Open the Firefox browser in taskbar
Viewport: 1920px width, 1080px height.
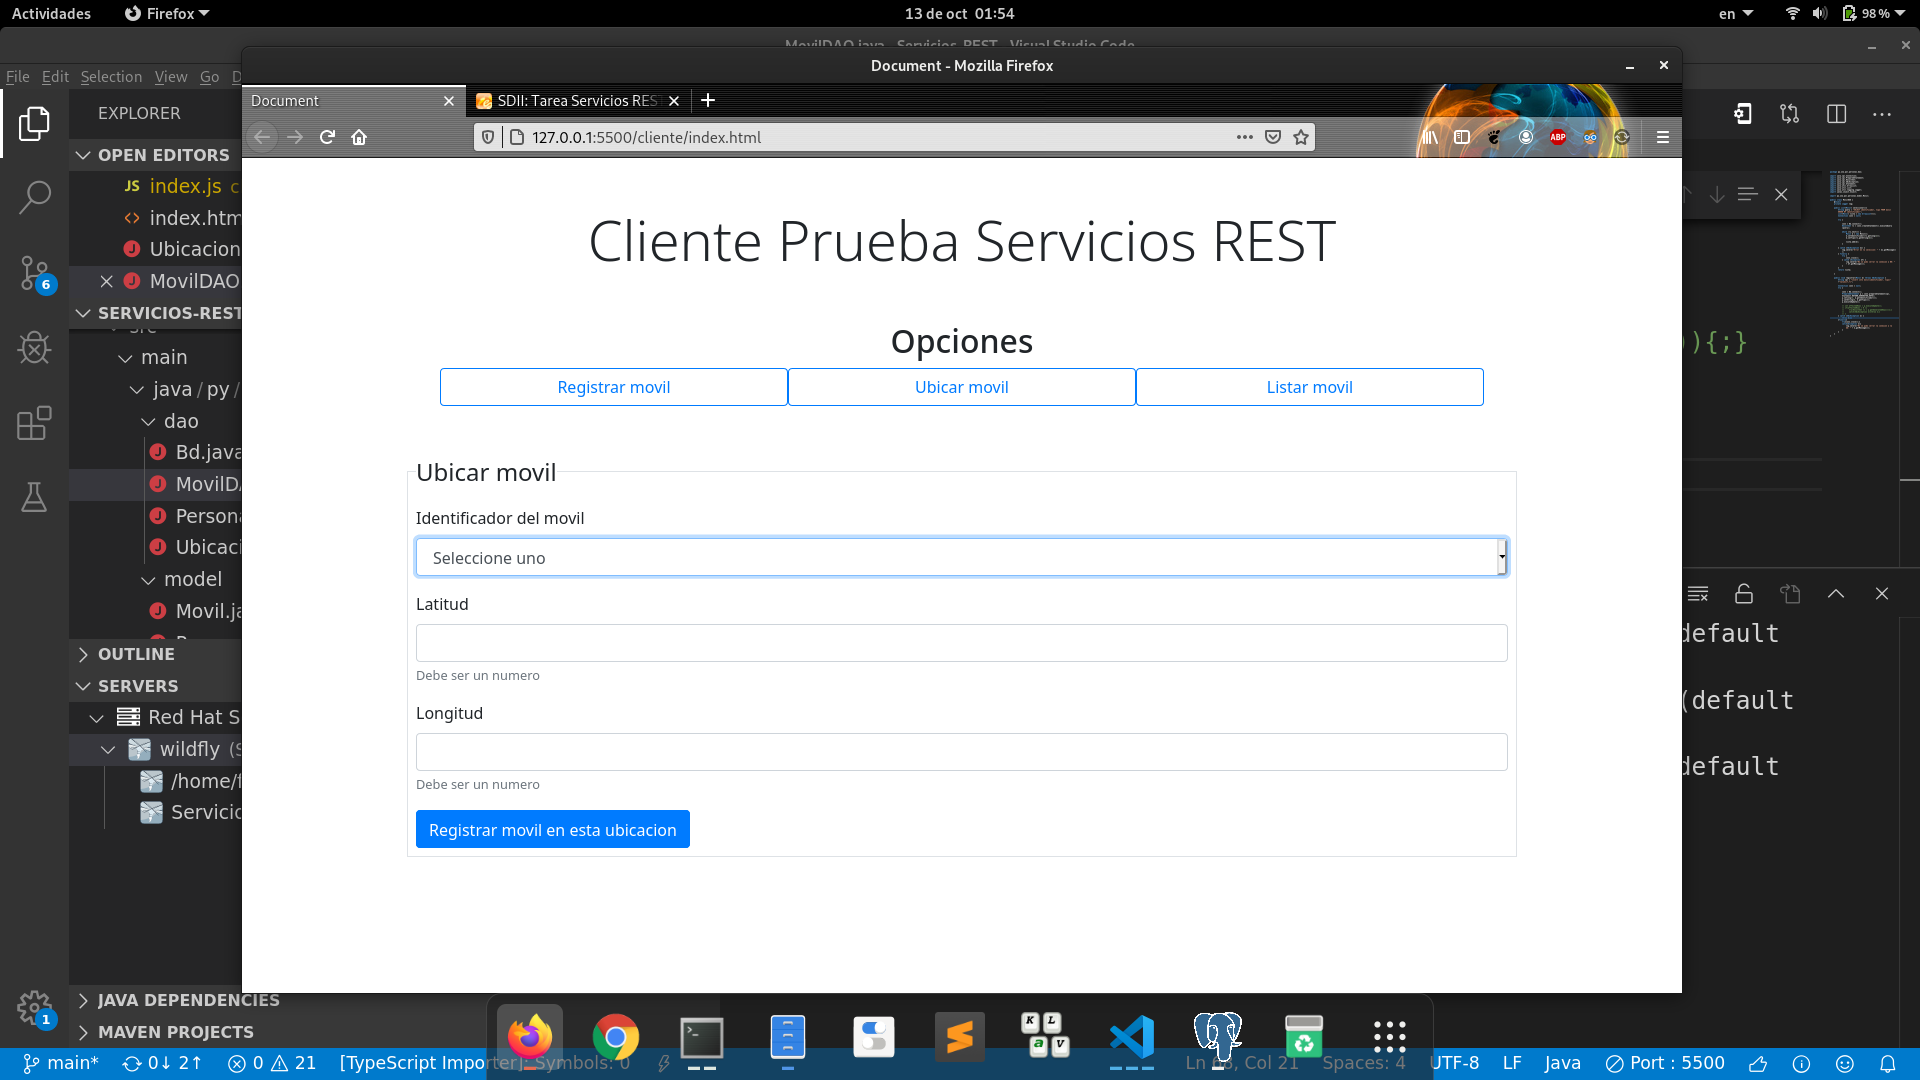tap(530, 1038)
